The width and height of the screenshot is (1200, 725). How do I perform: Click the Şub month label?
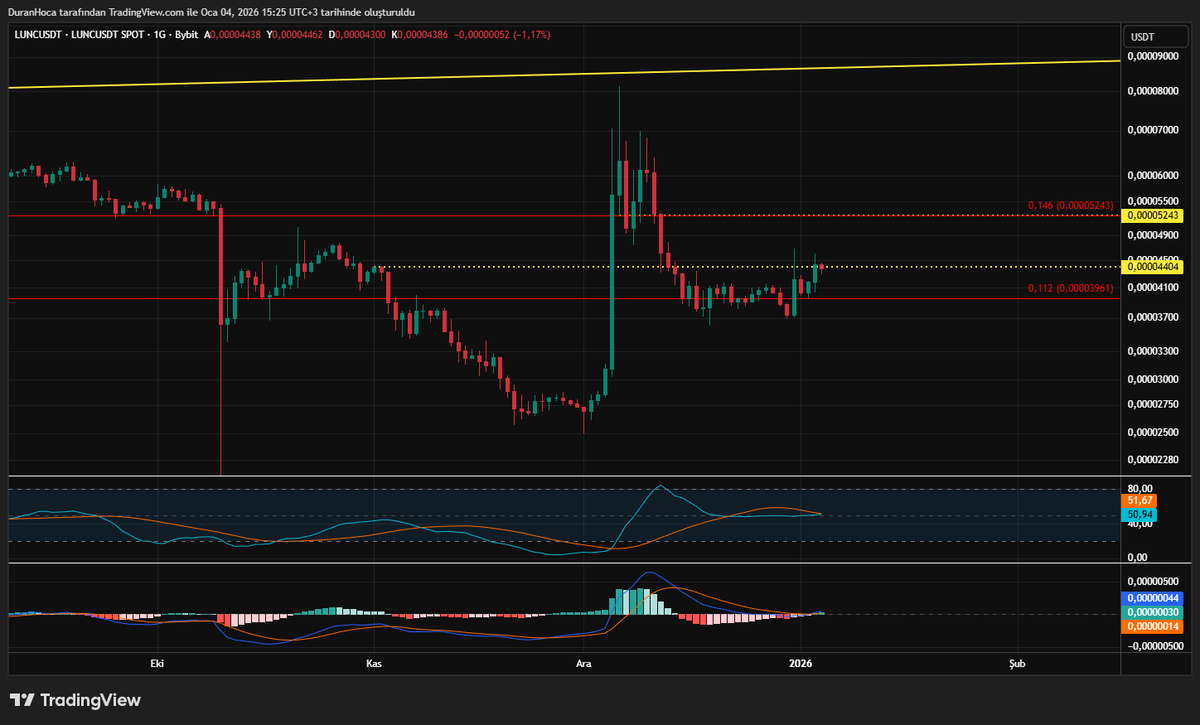[x=1017, y=663]
